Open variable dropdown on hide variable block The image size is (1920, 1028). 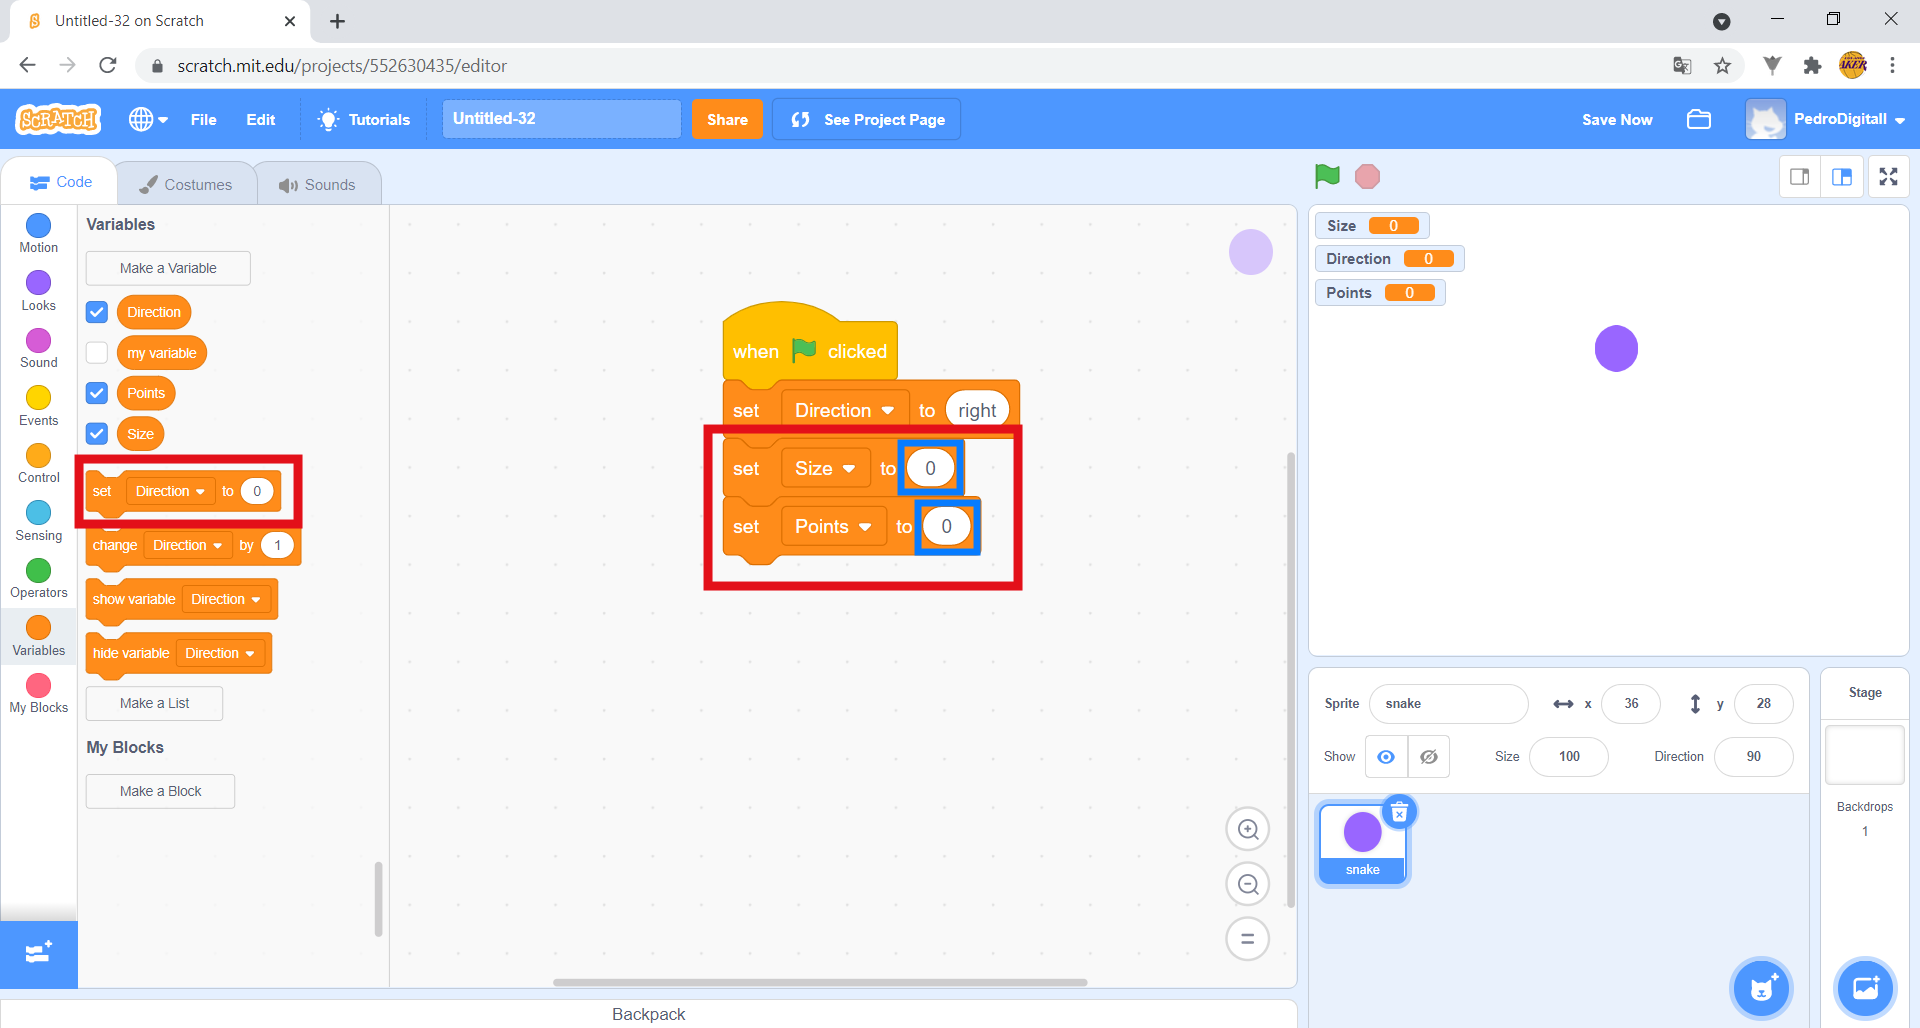220,653
